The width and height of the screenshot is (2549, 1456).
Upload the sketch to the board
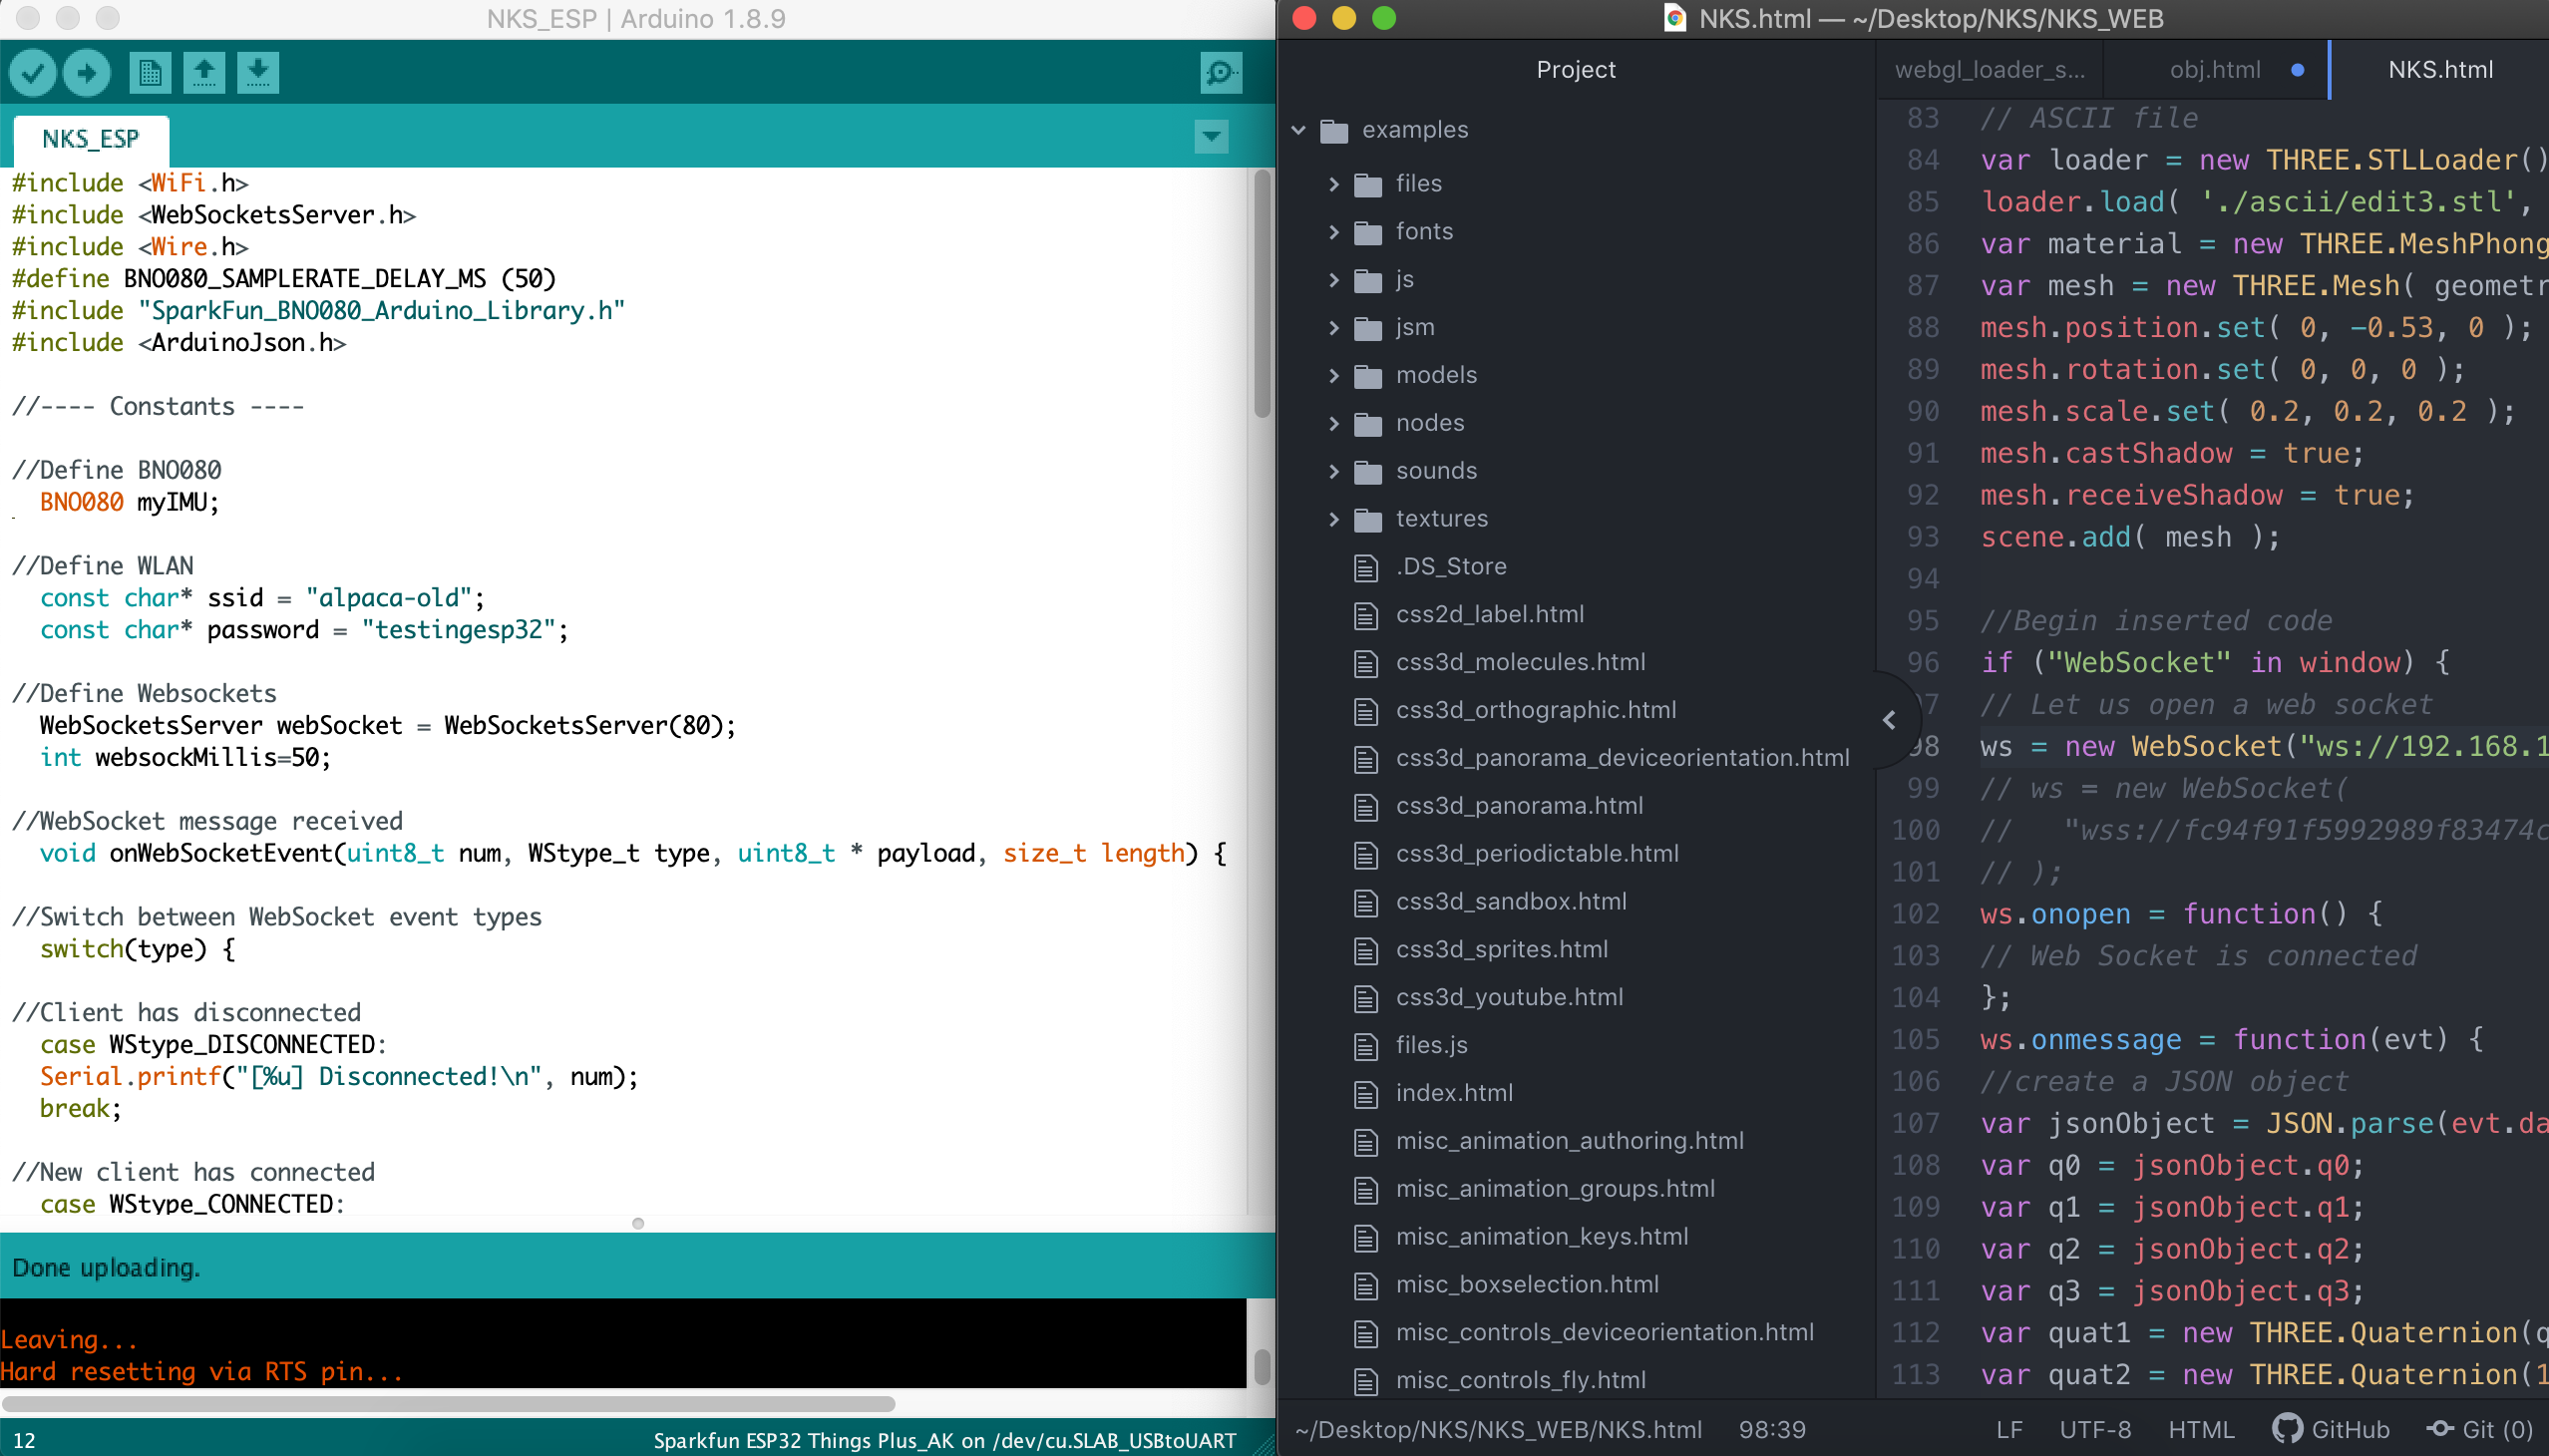coord(86,71)
